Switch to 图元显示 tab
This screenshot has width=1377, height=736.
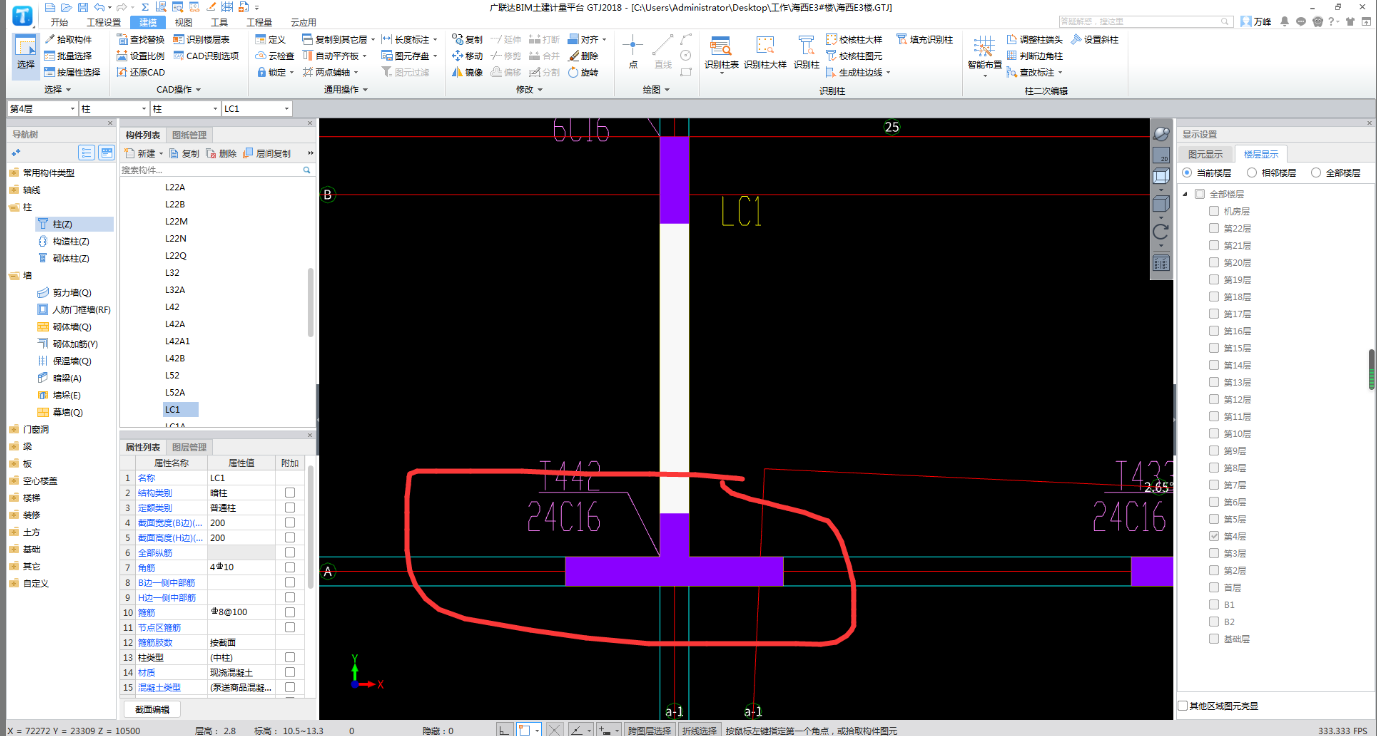(1205, 154)
